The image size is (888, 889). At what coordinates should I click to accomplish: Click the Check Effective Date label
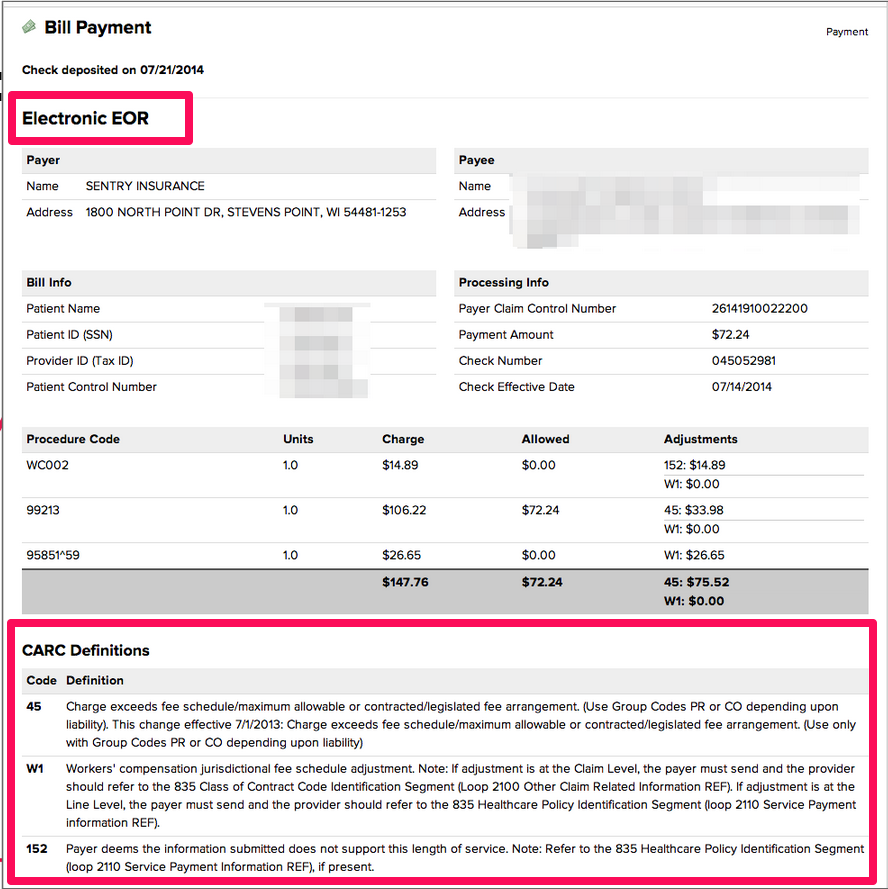pos(517,387)
